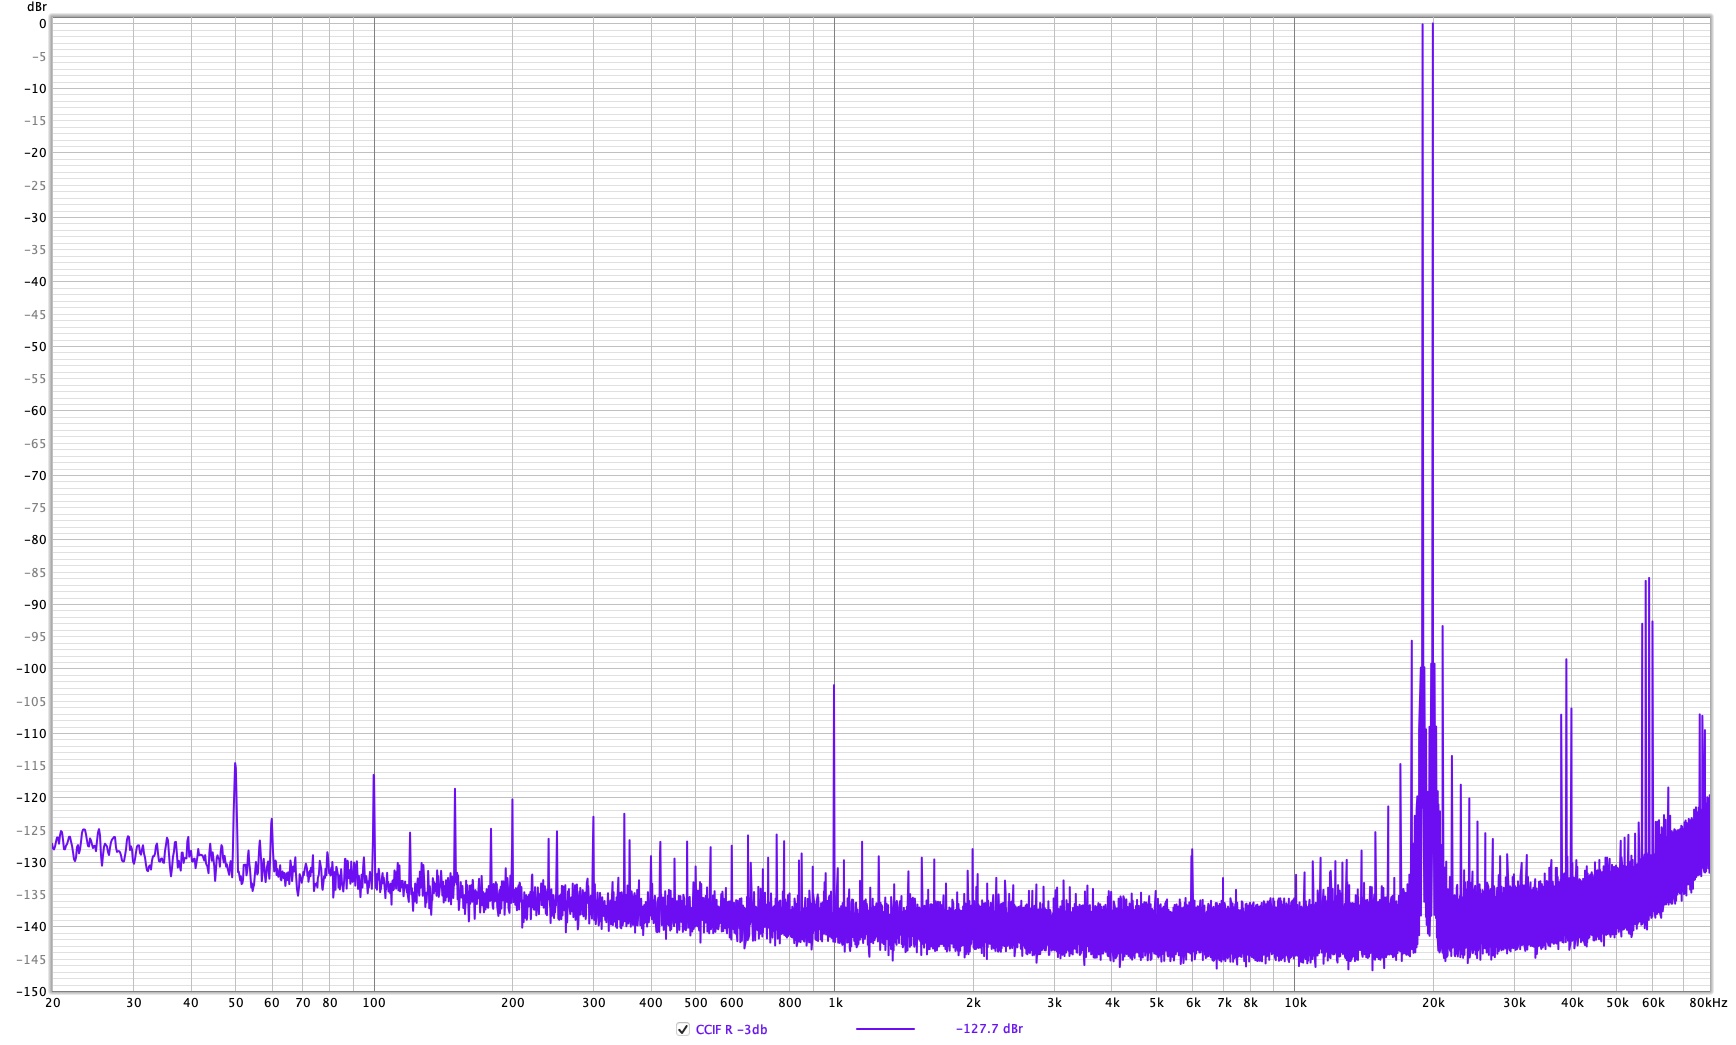Click the 80kHz frequency axis label

tap(1708, 1003)
